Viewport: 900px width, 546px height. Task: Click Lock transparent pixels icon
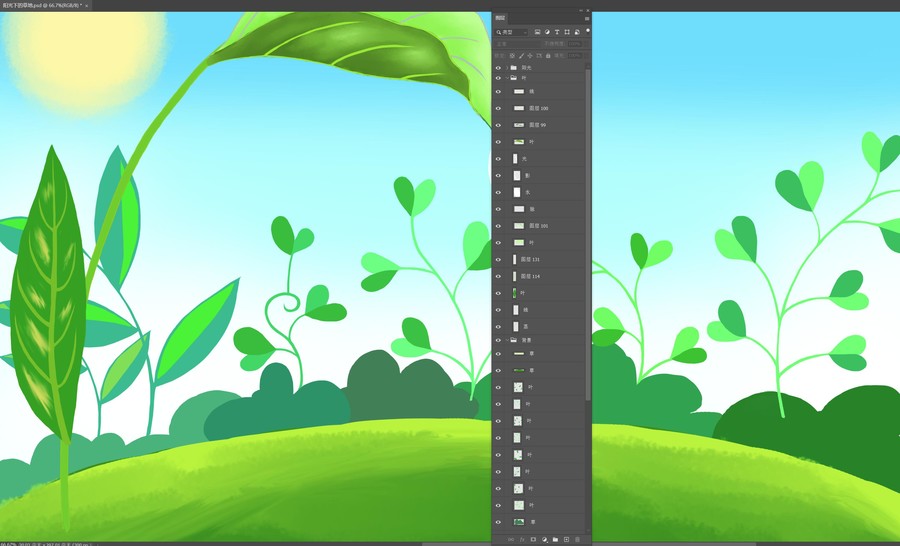click(x=512, y=56)
